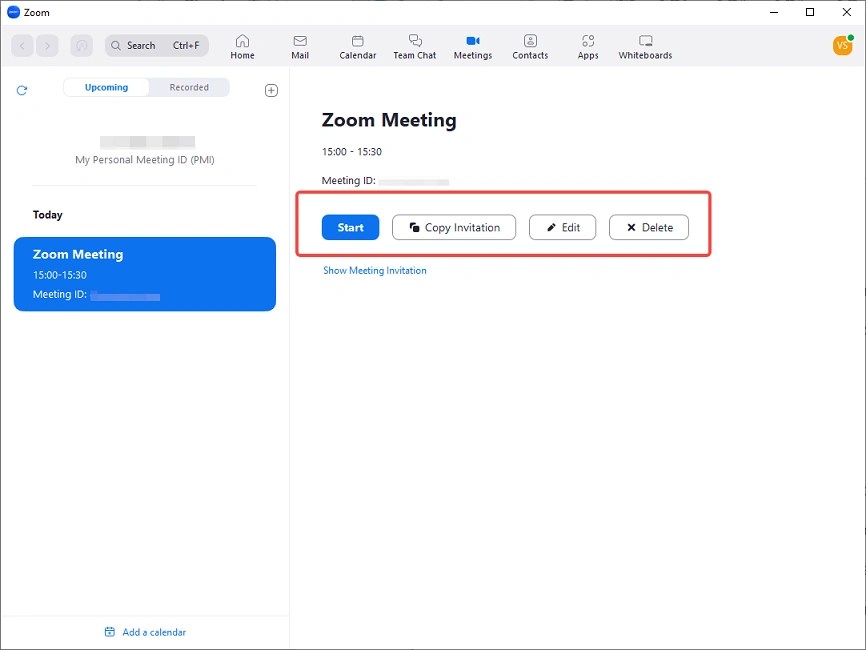Schedule a new meeting with the plus icon

click(271, 90)
